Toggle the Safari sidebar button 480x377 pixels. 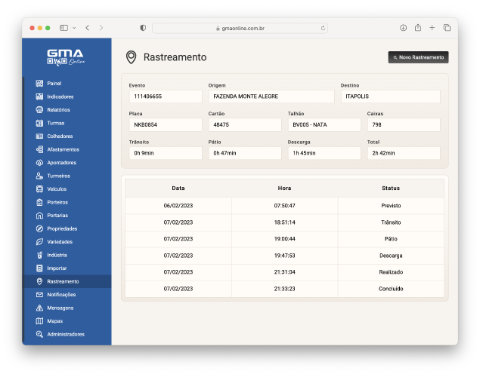click(64, 28)
